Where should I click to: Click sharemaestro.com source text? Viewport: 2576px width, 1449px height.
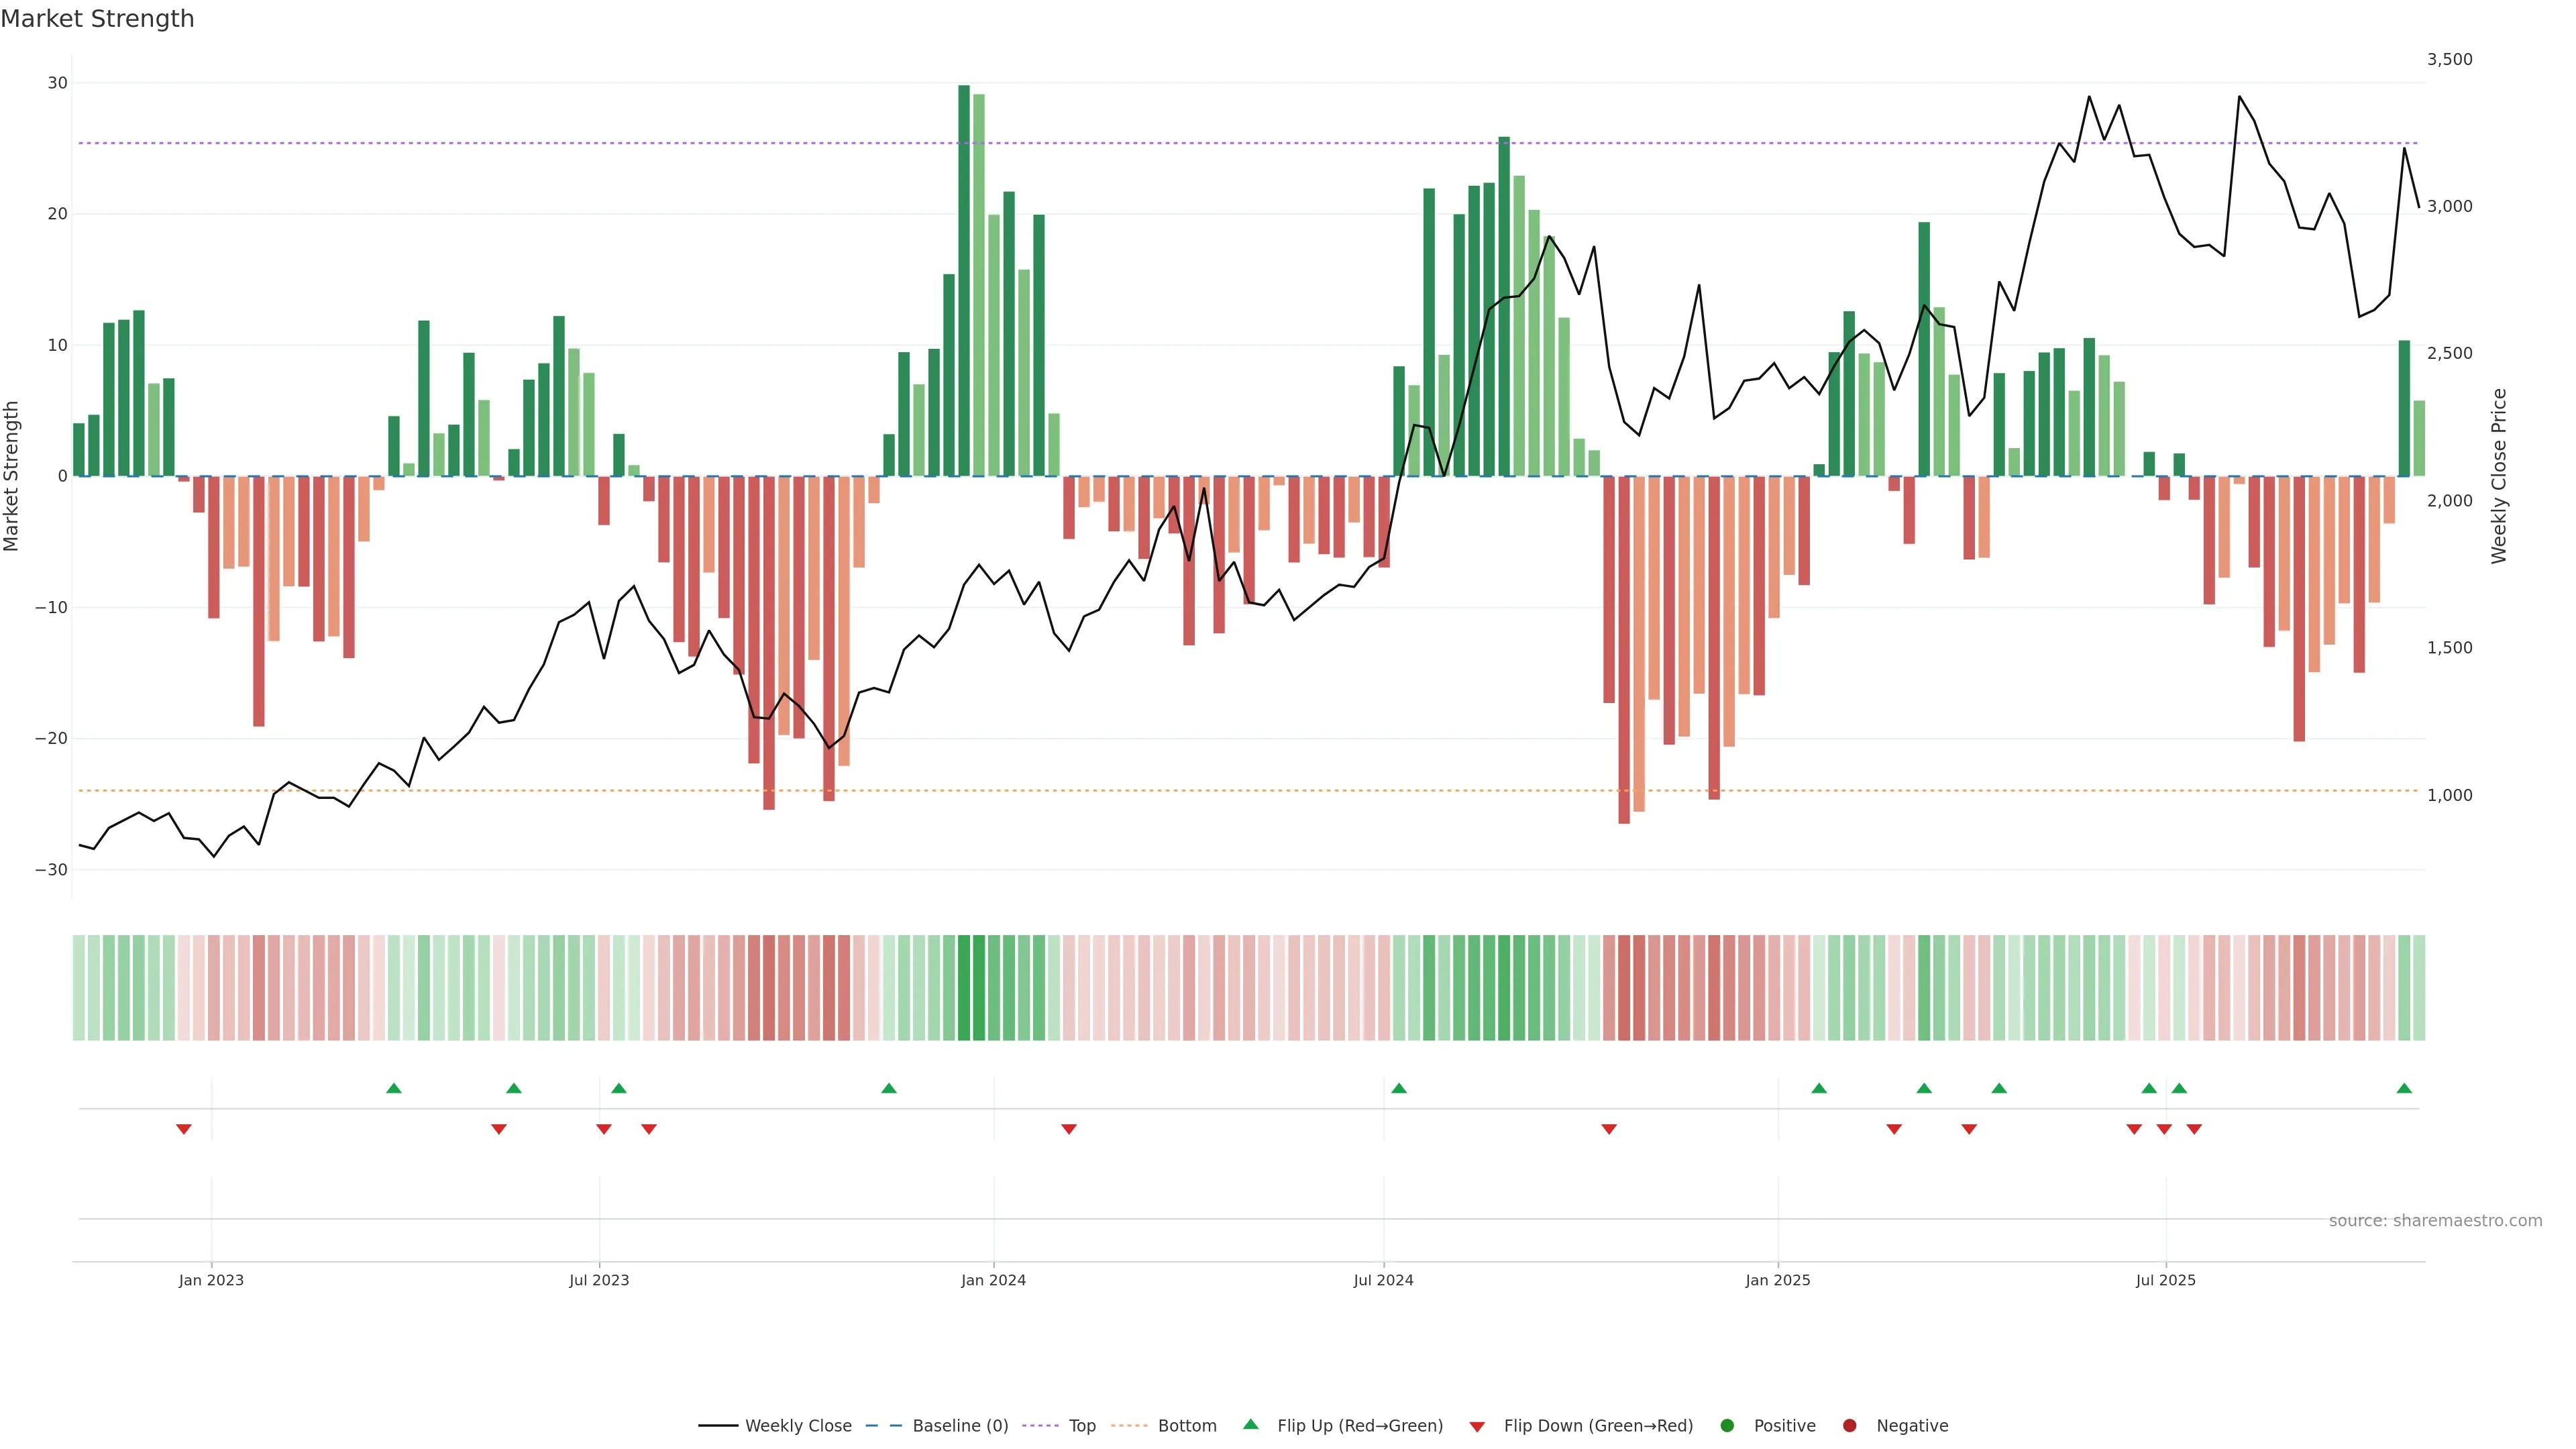2435,1221
